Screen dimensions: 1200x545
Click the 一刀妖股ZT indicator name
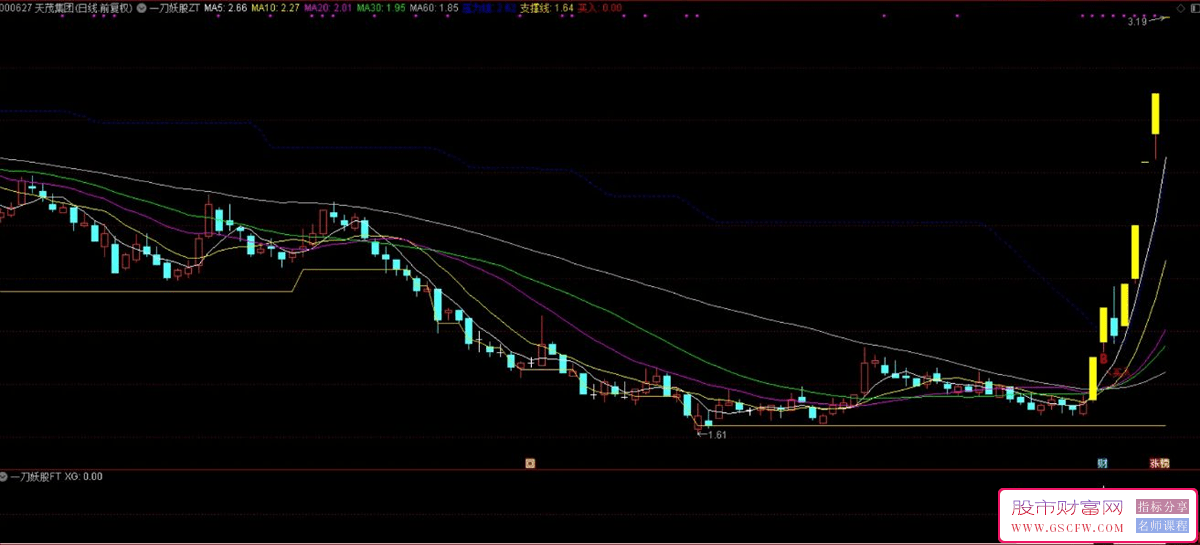click(x=174, y=7)
